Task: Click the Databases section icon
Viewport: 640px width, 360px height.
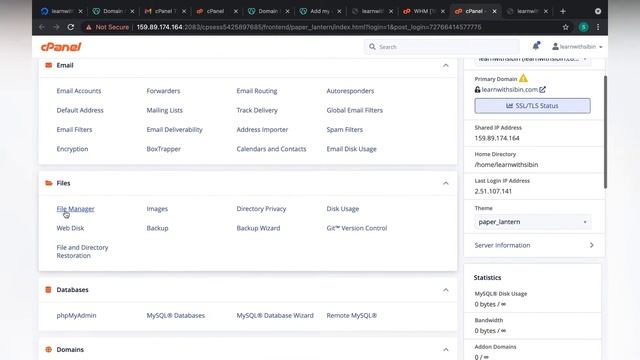Action: coord(48,289)
